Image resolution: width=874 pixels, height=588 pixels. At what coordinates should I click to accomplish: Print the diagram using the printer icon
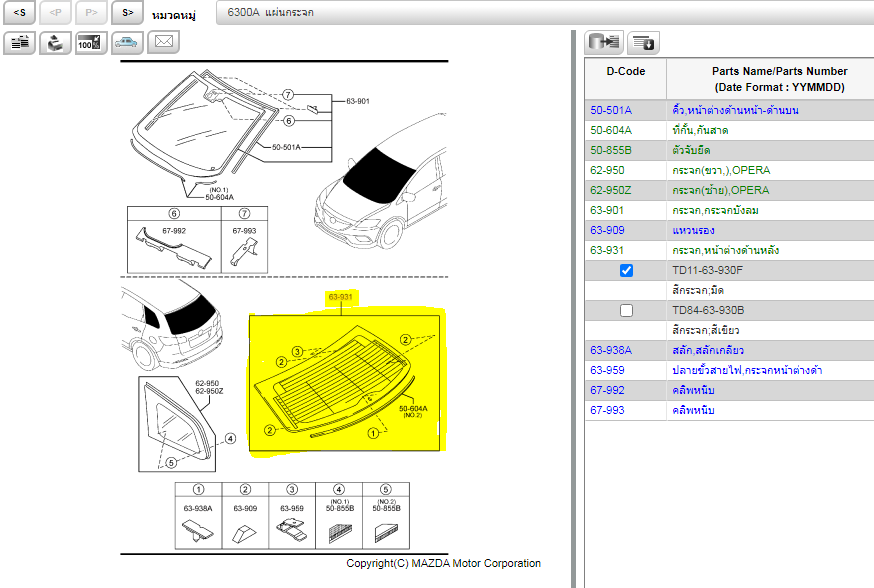click(55, 42)
